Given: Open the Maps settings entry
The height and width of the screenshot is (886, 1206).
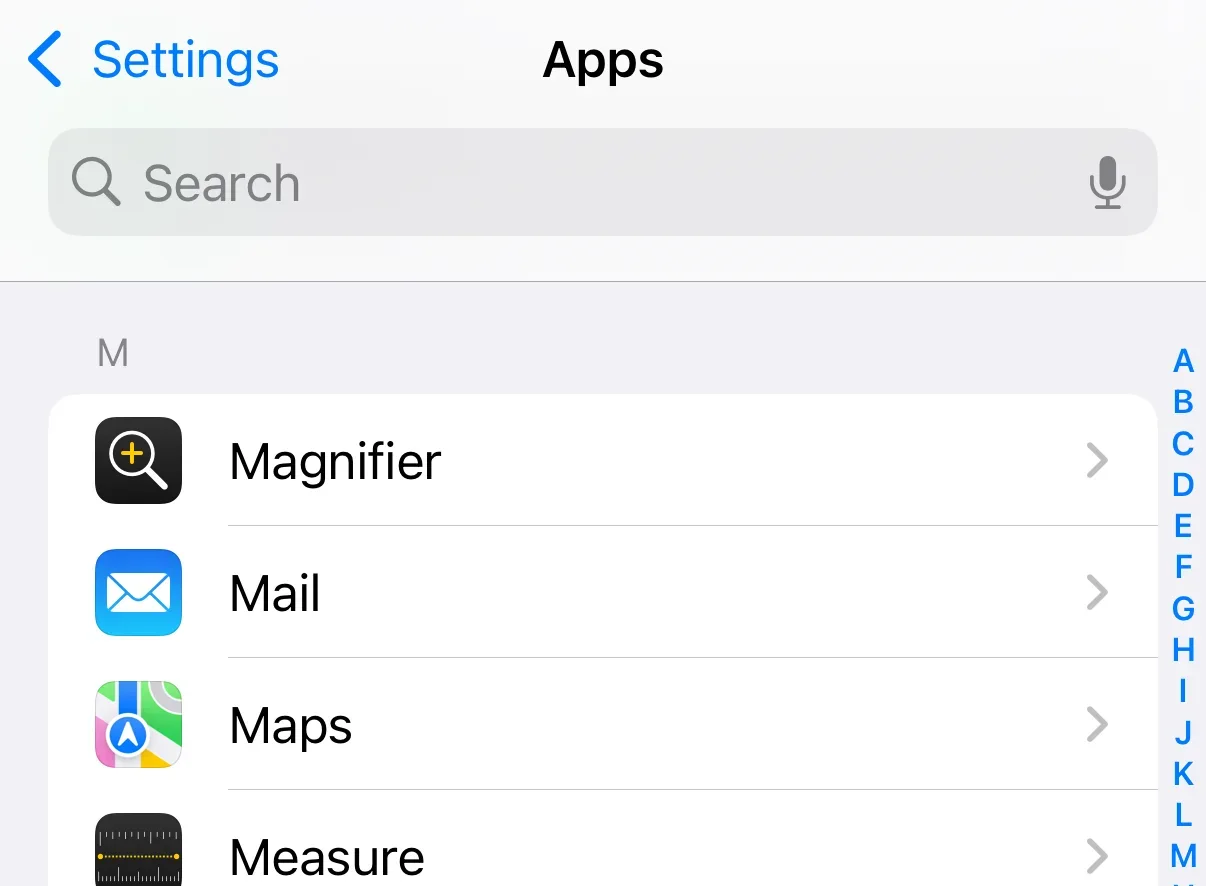Looking at the screenshot, I should tap(600, 725).
